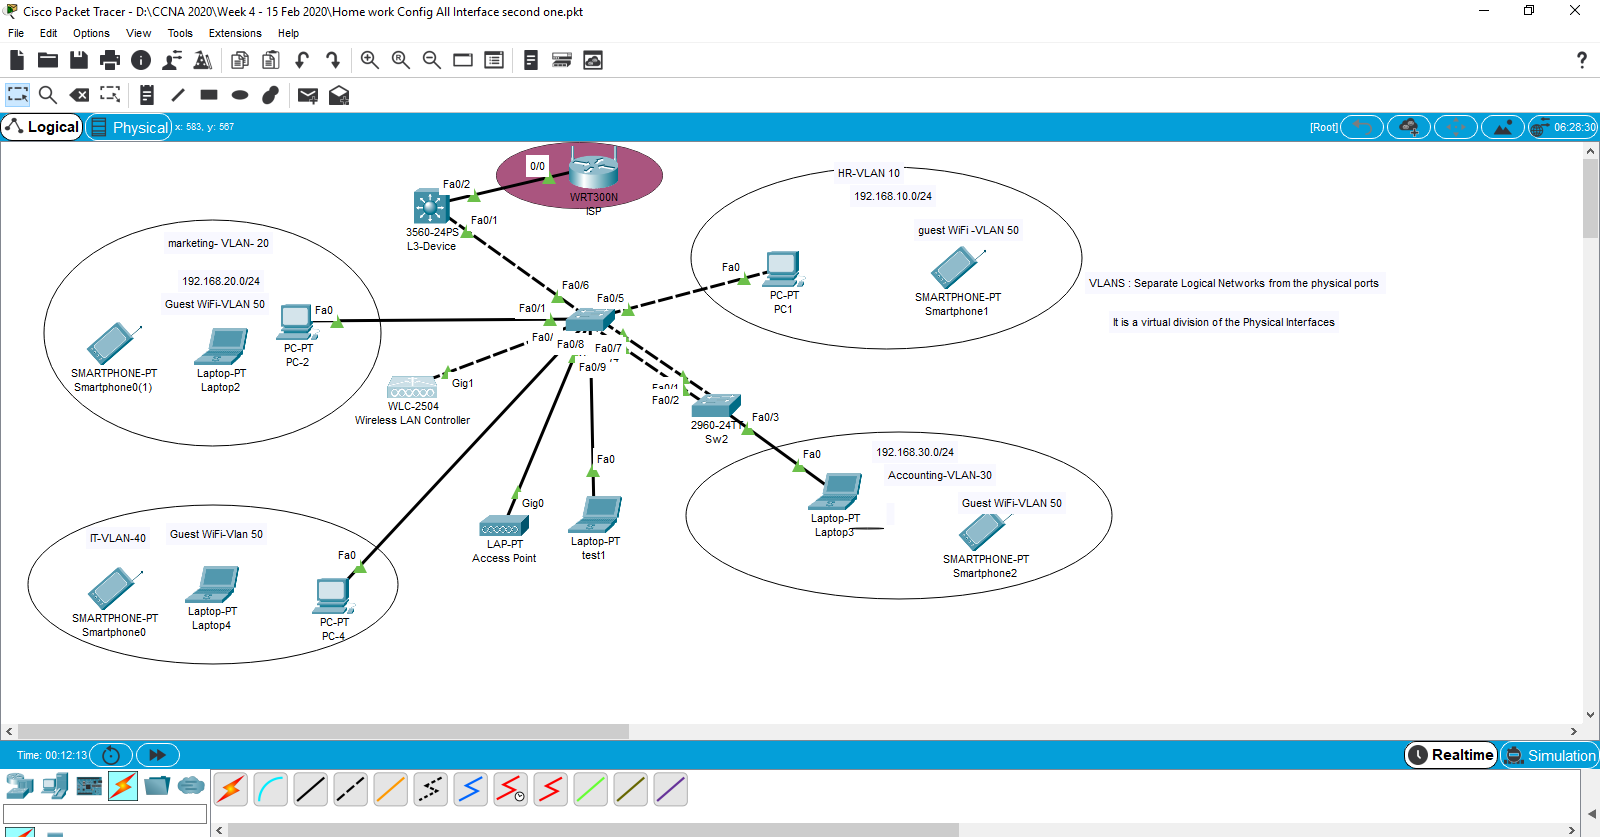Activate the Inspect magnifier tool
Viewport: 1600px width, 837px height.
[x=47, y=95]
